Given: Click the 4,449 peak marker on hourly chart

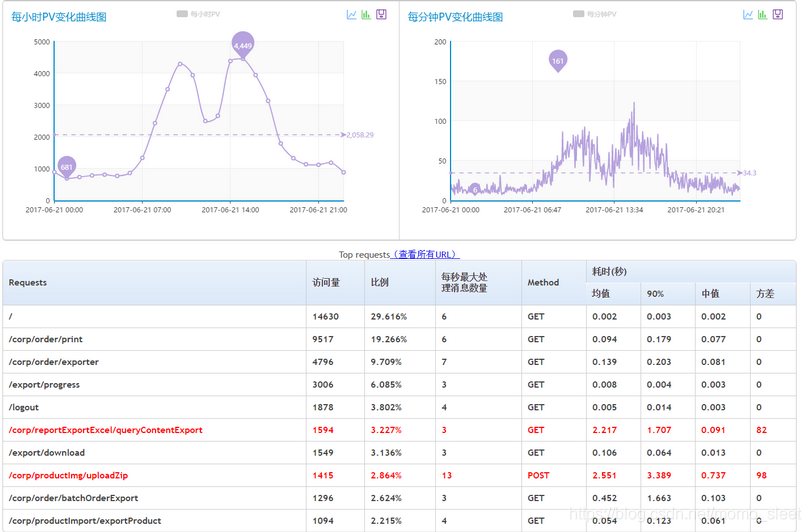Looking at the screenshot, I should (243, 44).
